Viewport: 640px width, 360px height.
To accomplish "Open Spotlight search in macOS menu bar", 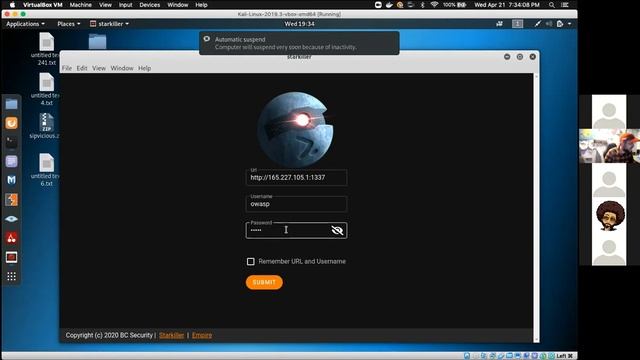I will coord(551,5).
